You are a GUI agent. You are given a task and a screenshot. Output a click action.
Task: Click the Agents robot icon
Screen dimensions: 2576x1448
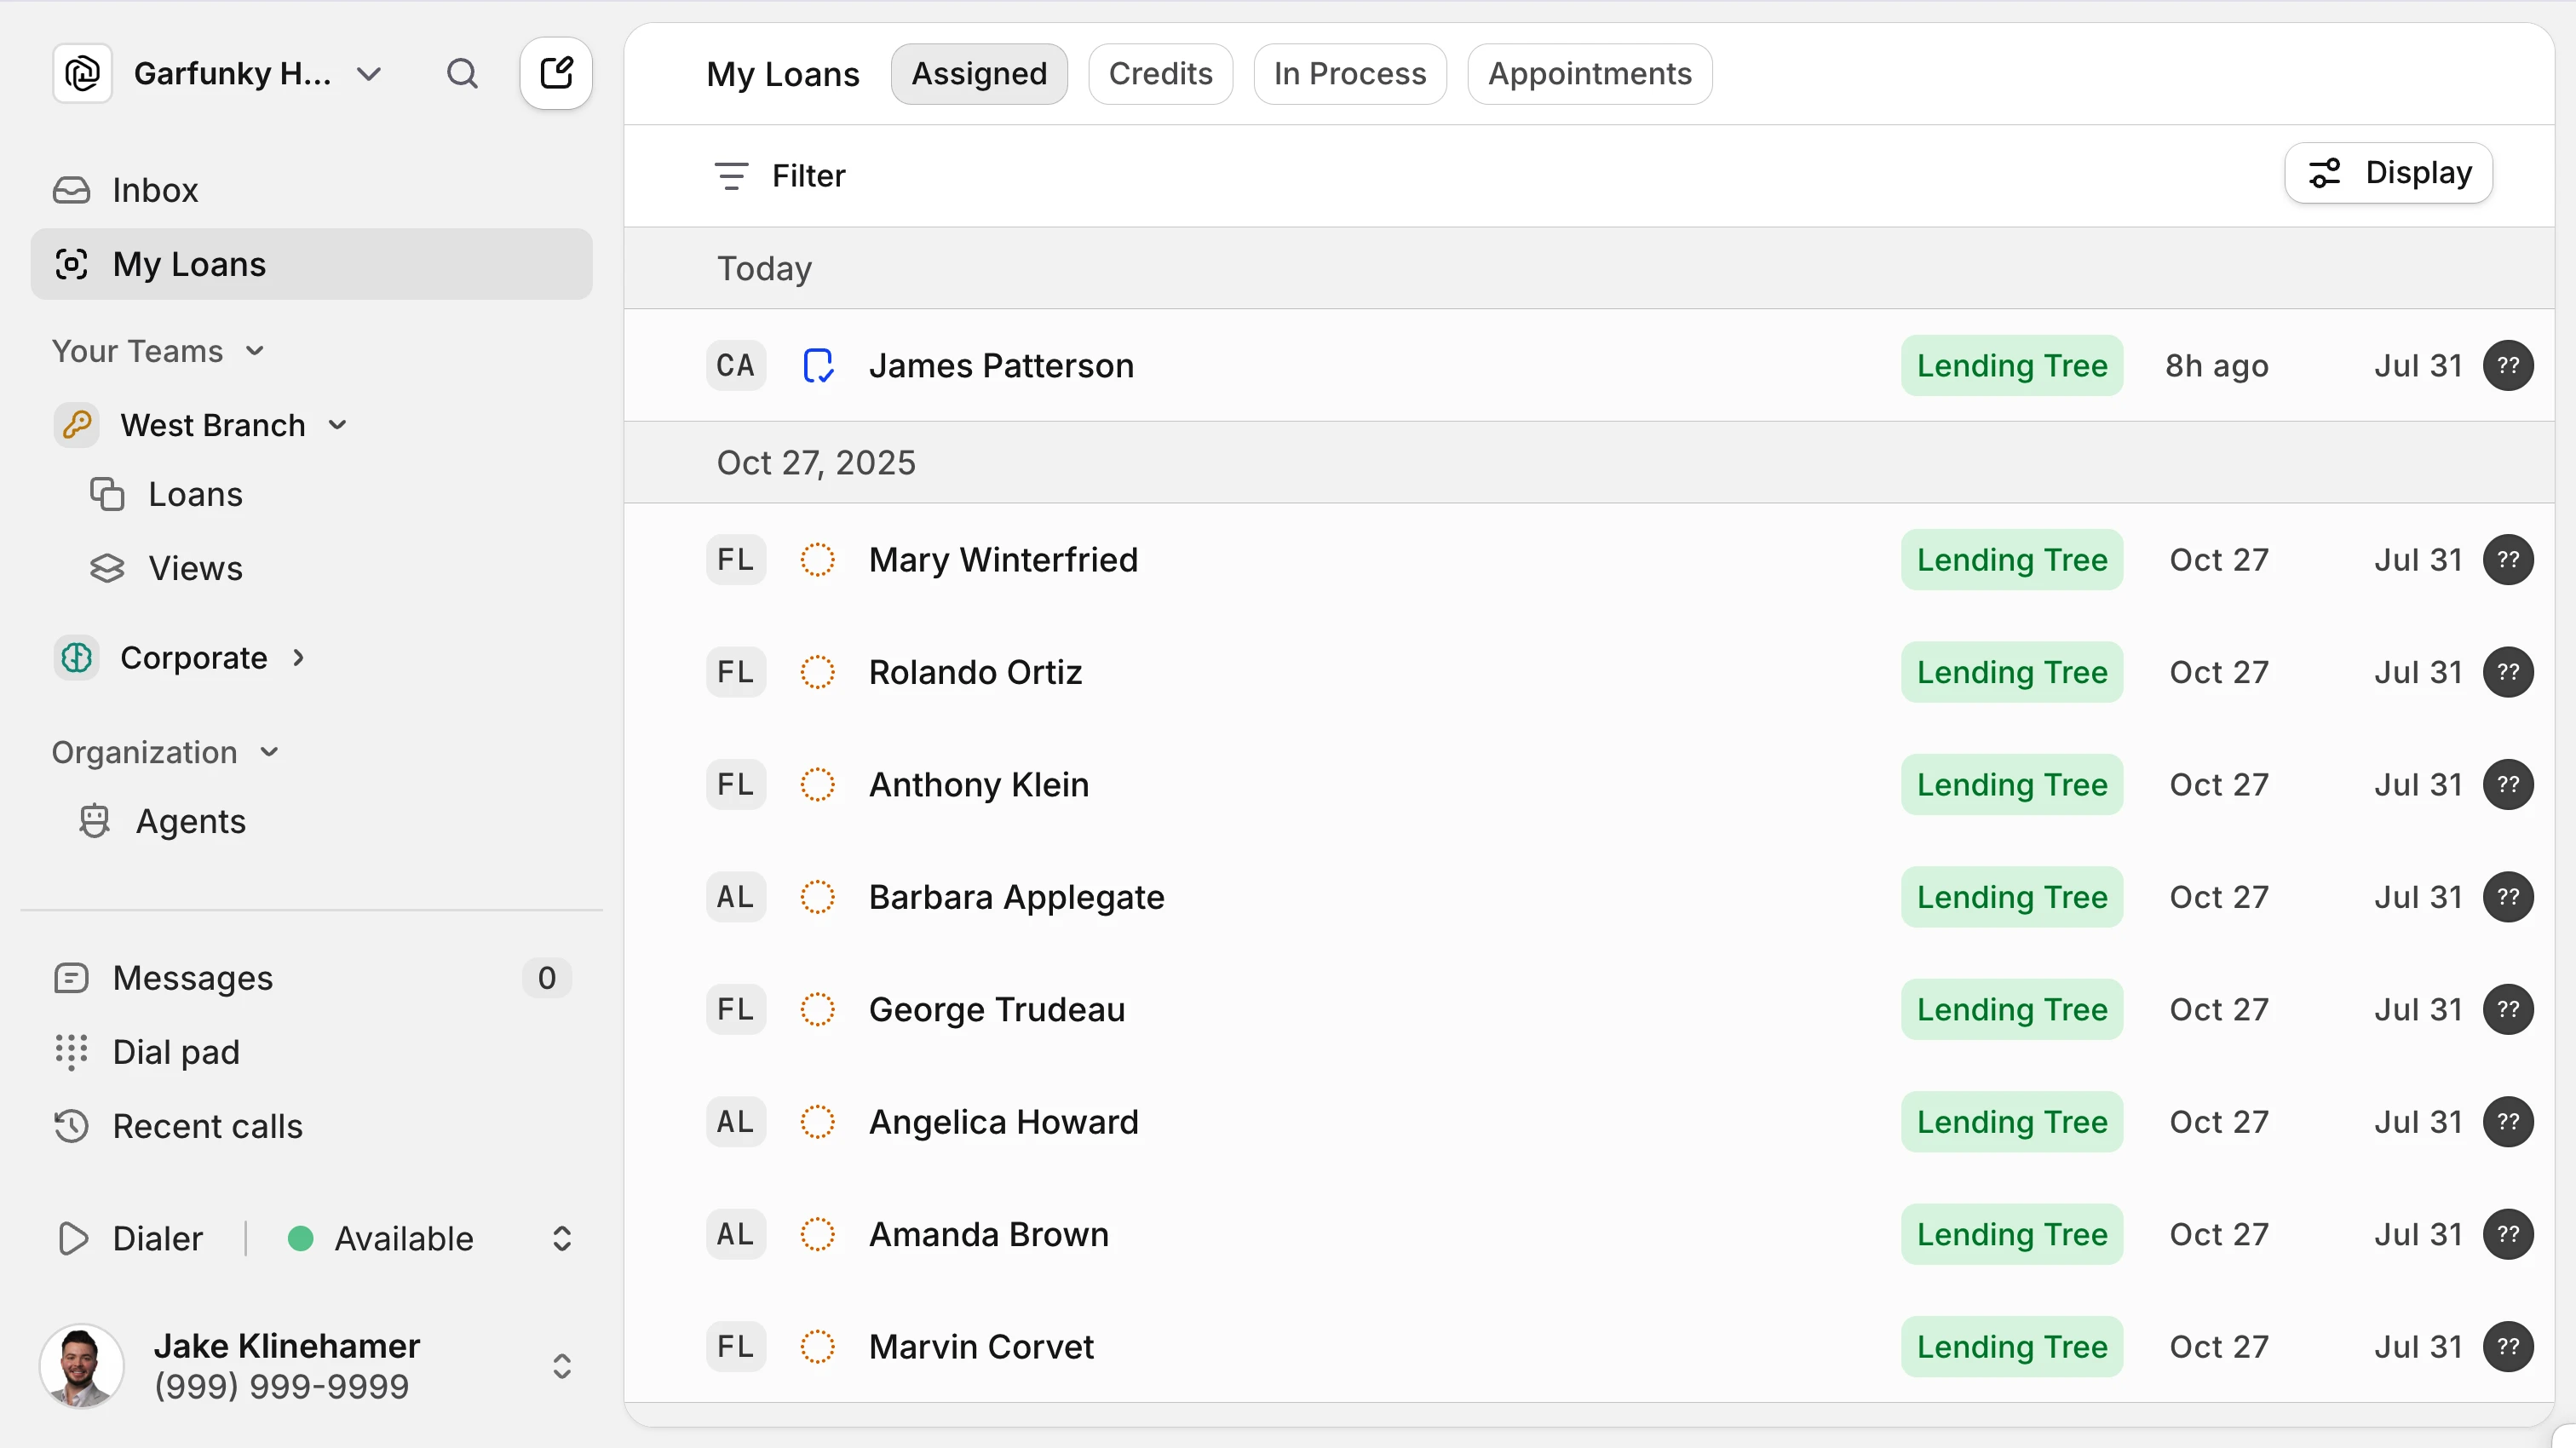(94, 821)
